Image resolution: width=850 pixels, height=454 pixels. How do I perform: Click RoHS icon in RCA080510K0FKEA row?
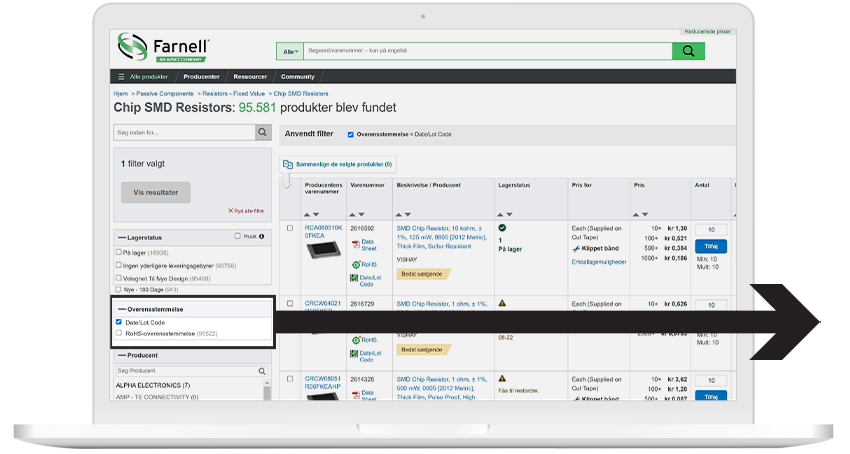click(356, 265)
